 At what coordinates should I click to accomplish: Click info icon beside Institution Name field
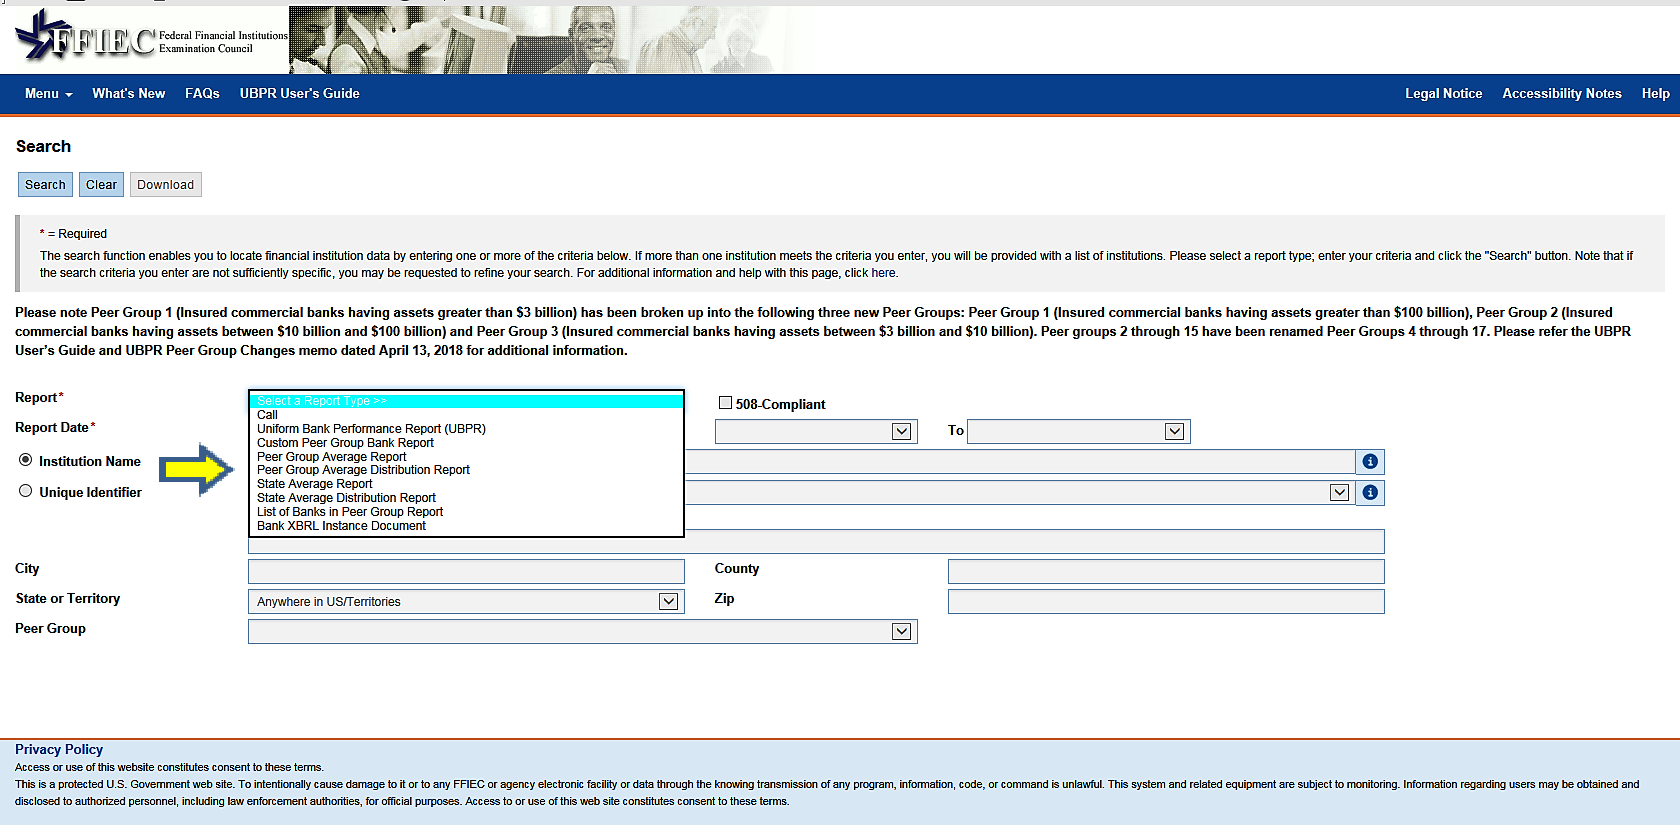[1370, 461]
